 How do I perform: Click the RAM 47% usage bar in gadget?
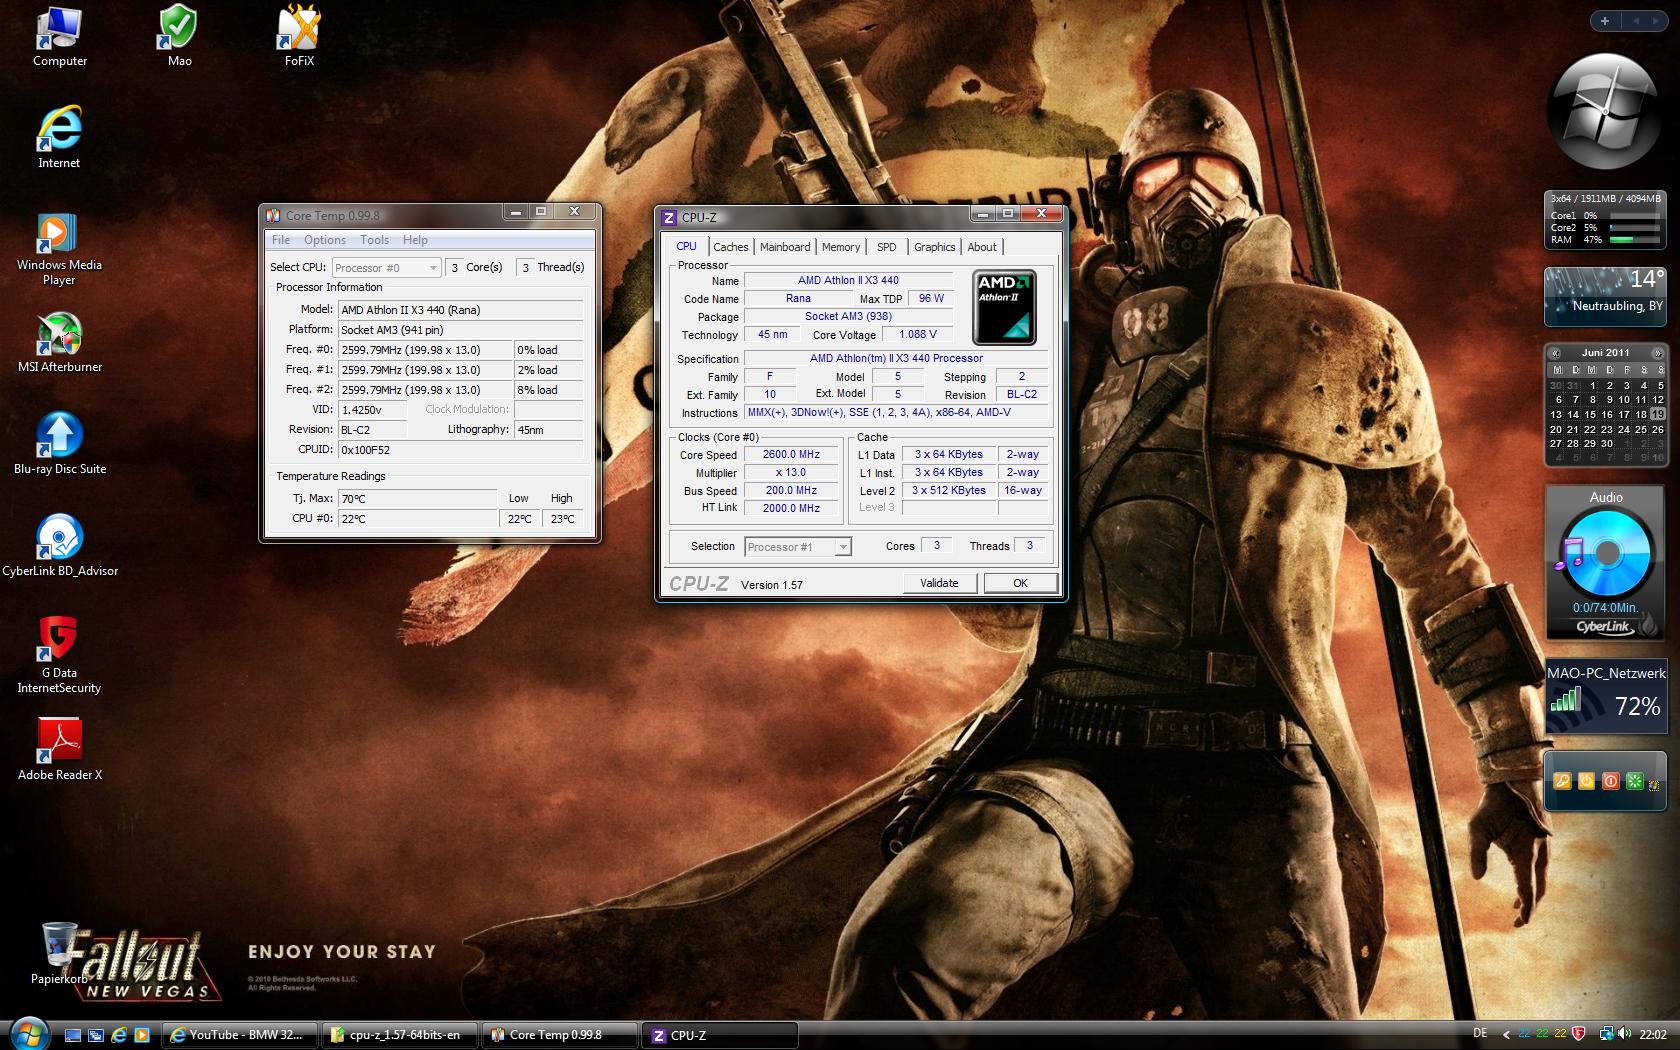point(1634,240)
